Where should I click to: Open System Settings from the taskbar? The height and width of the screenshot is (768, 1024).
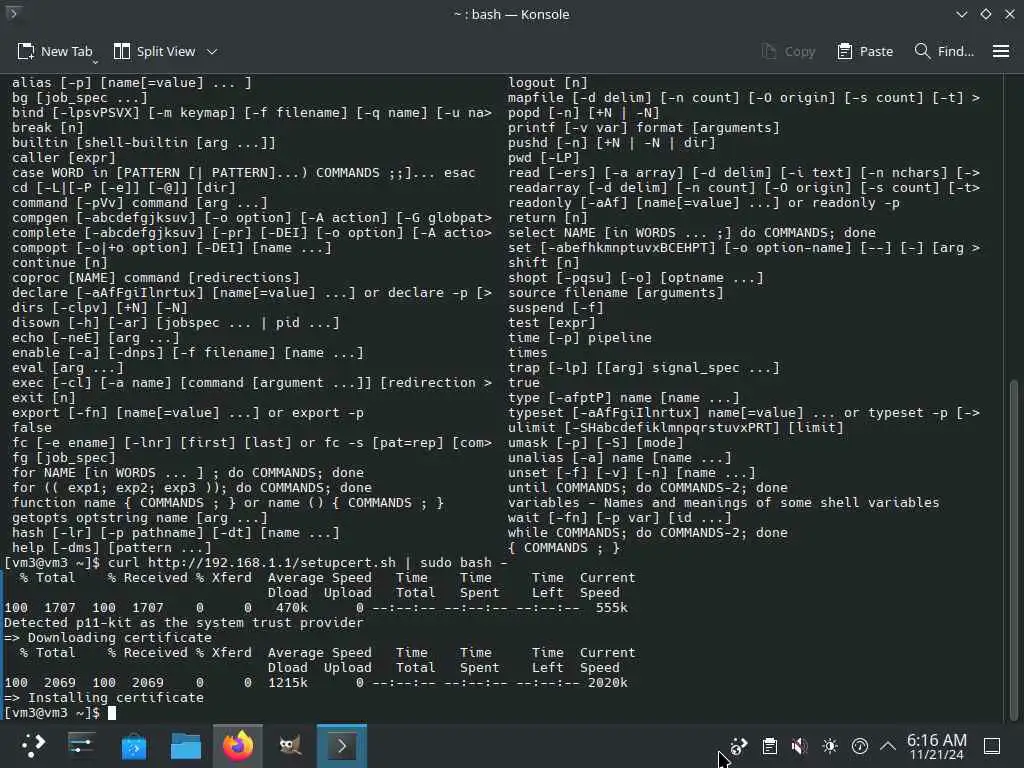pos(82,746)
